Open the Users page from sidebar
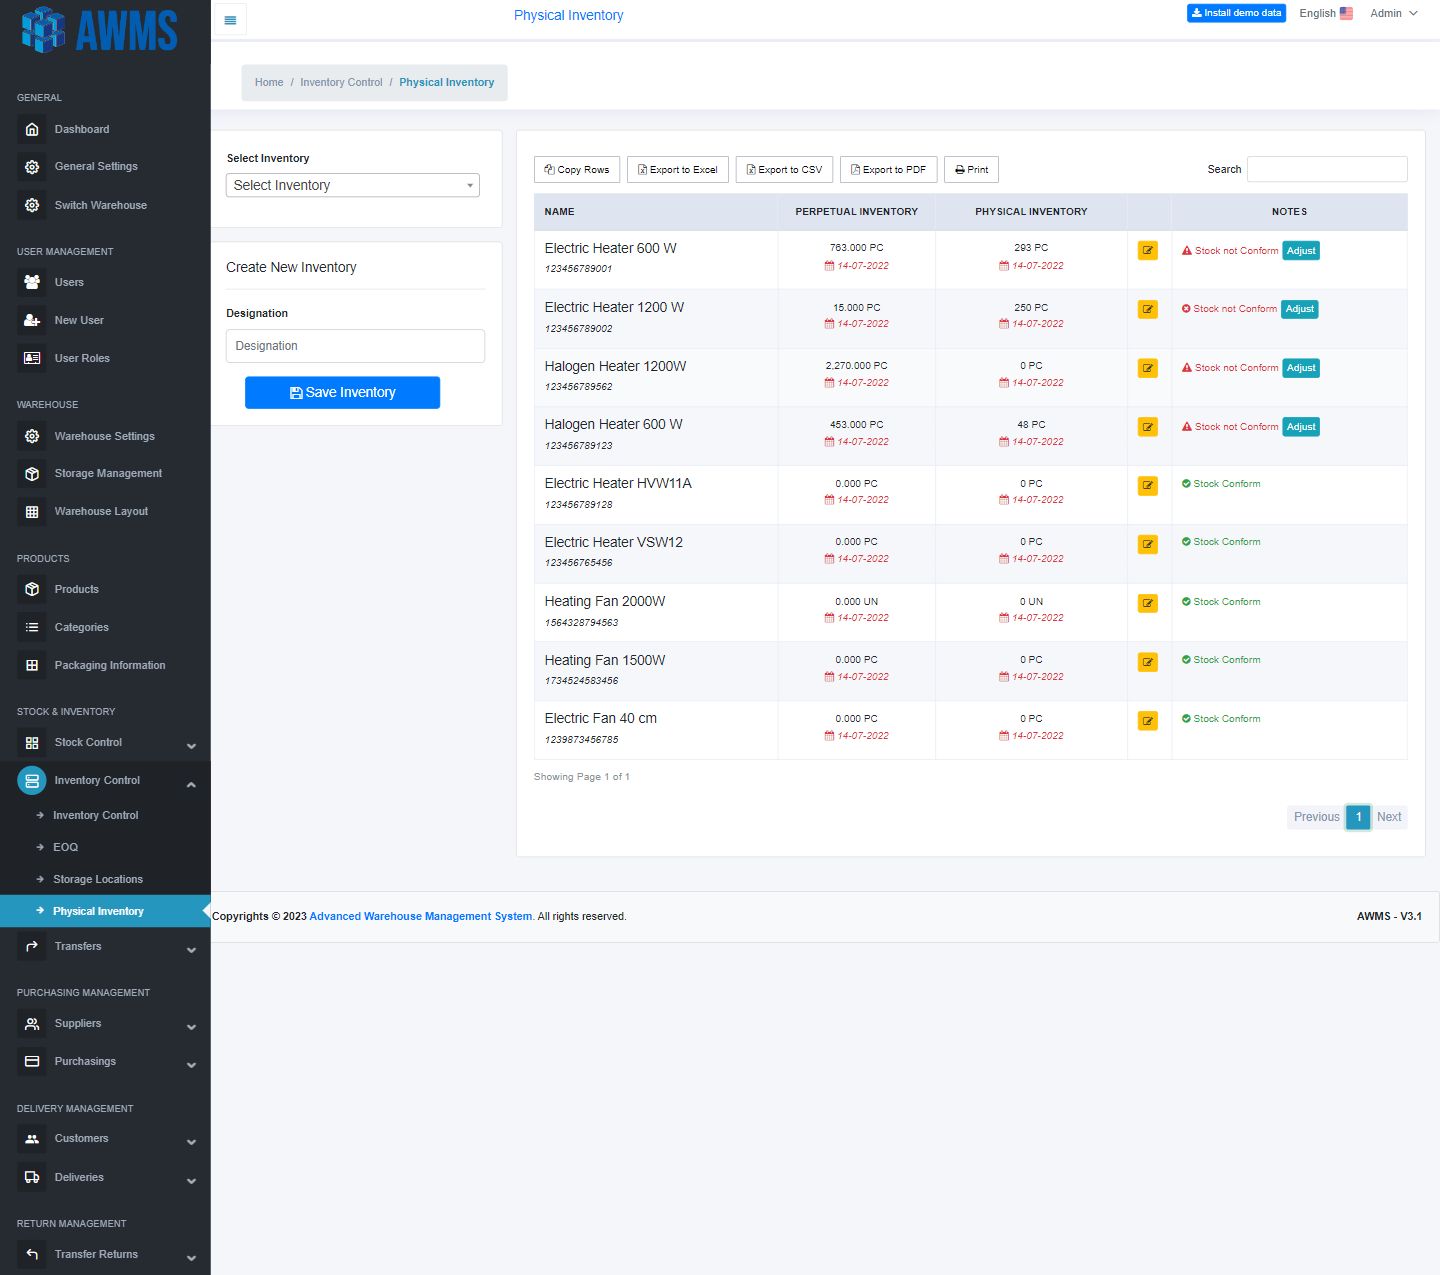 (69, 282)
